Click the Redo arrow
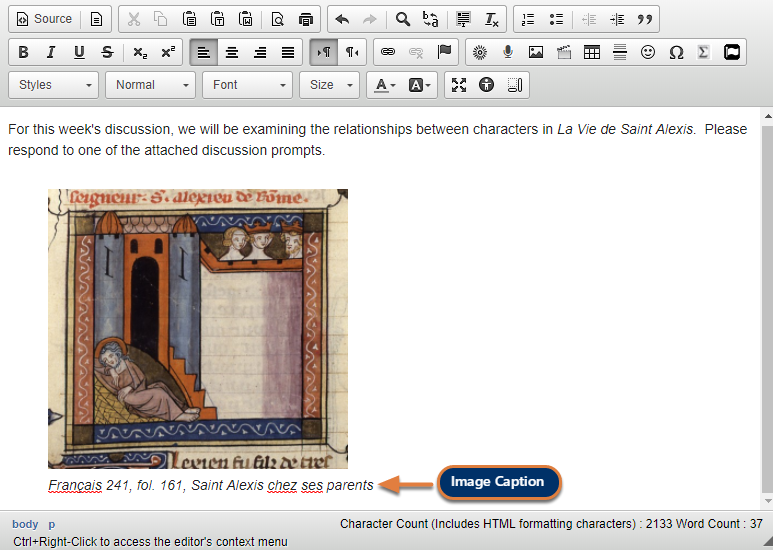The image size is (773, 550). point(370,19)
